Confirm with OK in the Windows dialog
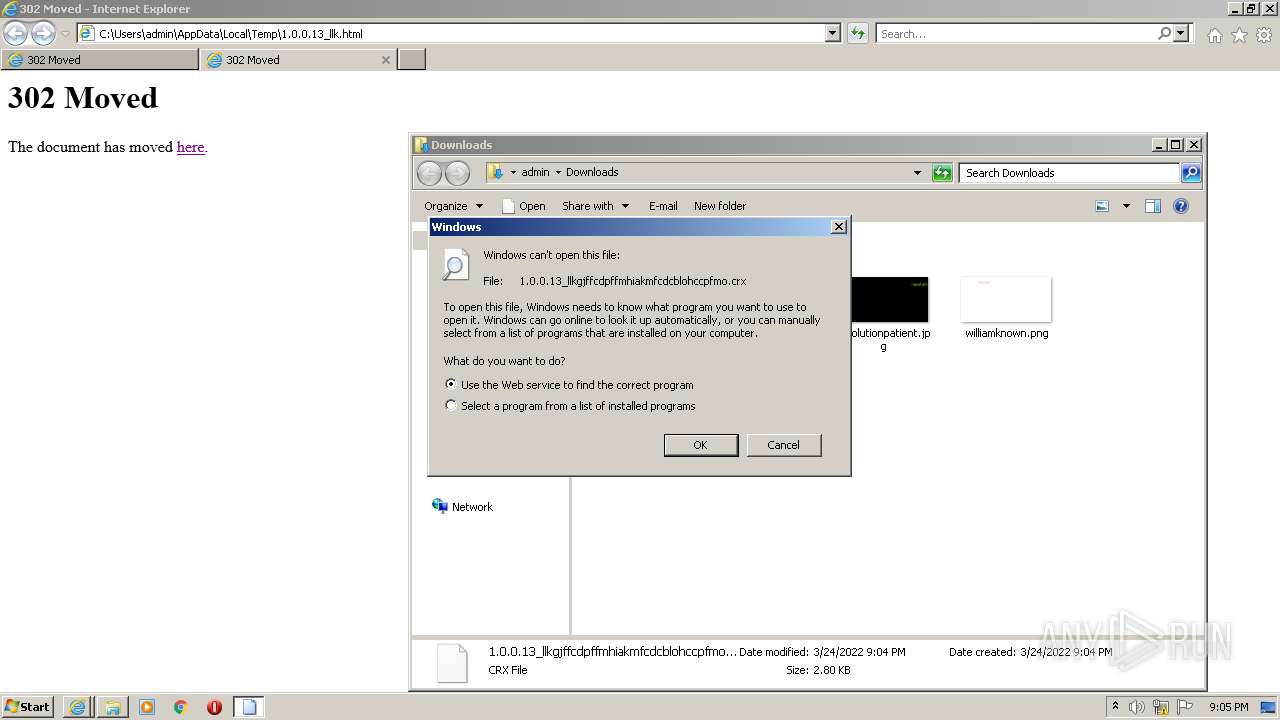1280x720 pixels. tap(701, 445)
